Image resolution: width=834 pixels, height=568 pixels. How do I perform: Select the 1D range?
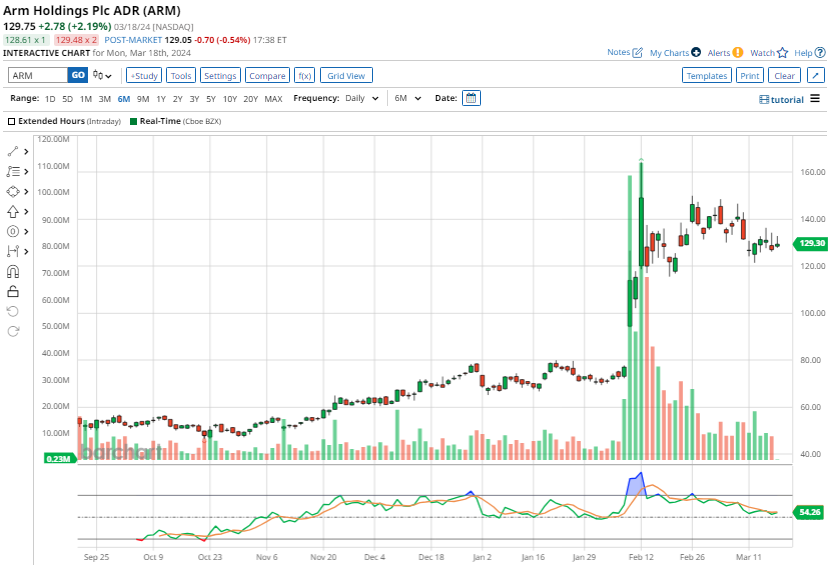pyautogui.click(x=50, y=99)
